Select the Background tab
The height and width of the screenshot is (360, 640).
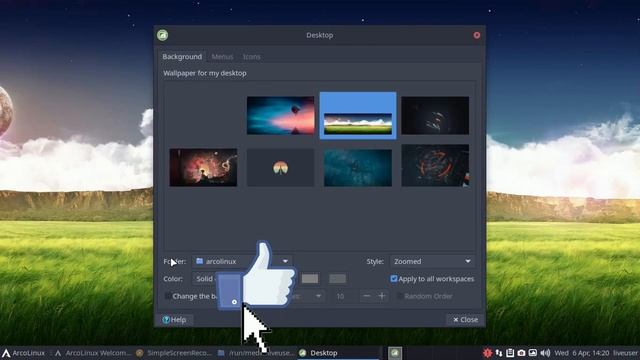point(182,57)
